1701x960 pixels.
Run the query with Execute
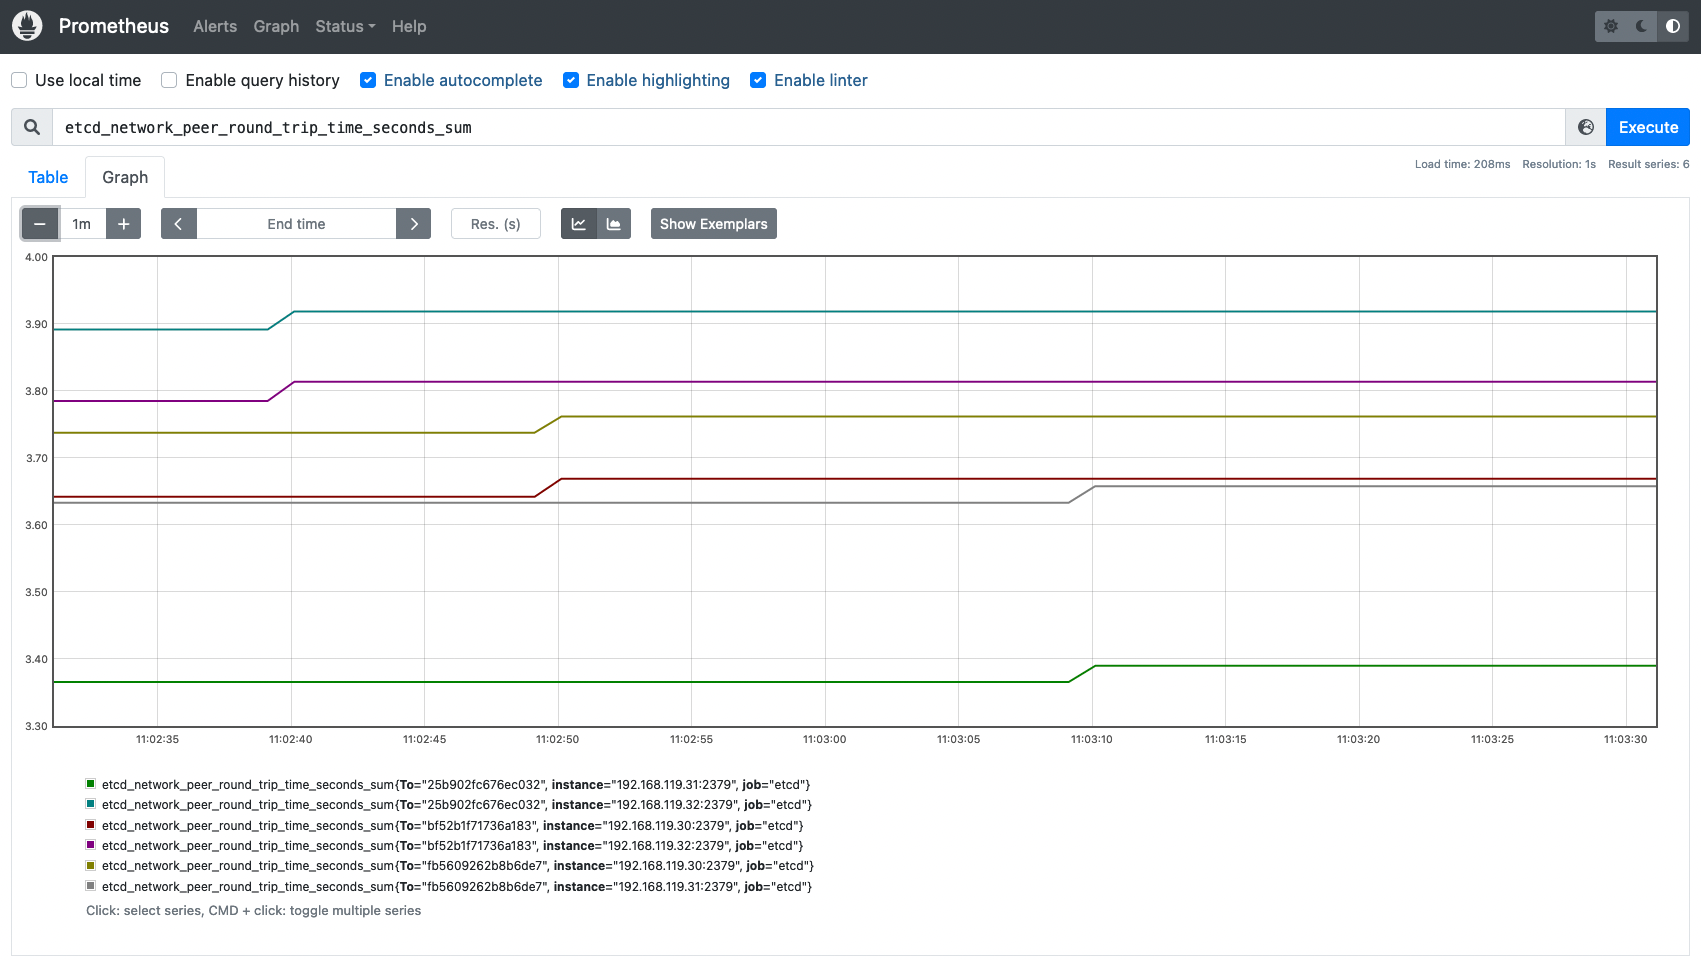point(1648,127)
